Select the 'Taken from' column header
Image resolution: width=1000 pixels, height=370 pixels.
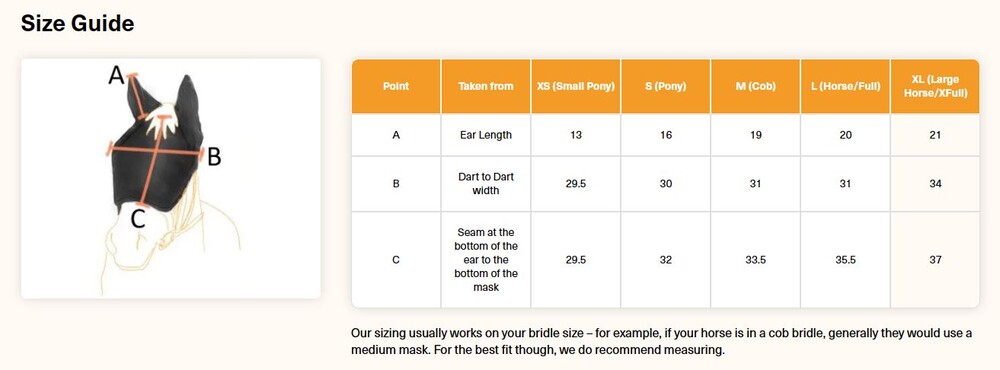click(486, 86)
